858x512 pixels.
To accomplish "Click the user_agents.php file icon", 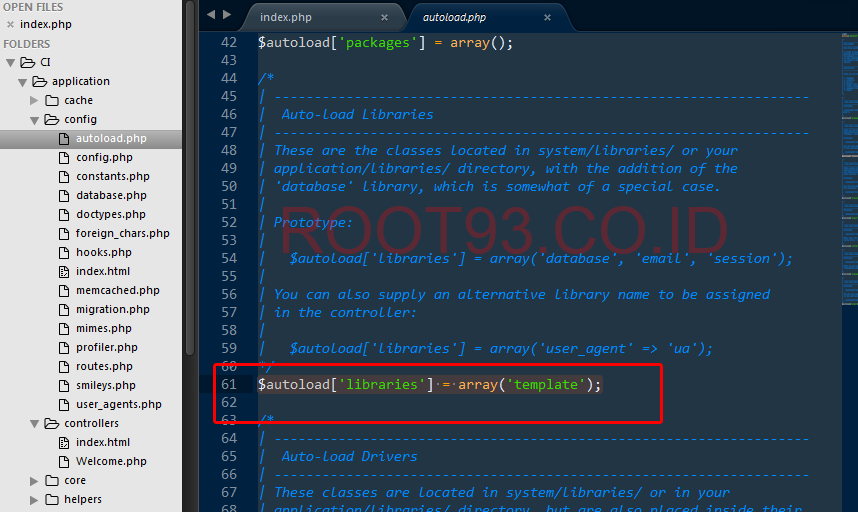I will [64, 405].
